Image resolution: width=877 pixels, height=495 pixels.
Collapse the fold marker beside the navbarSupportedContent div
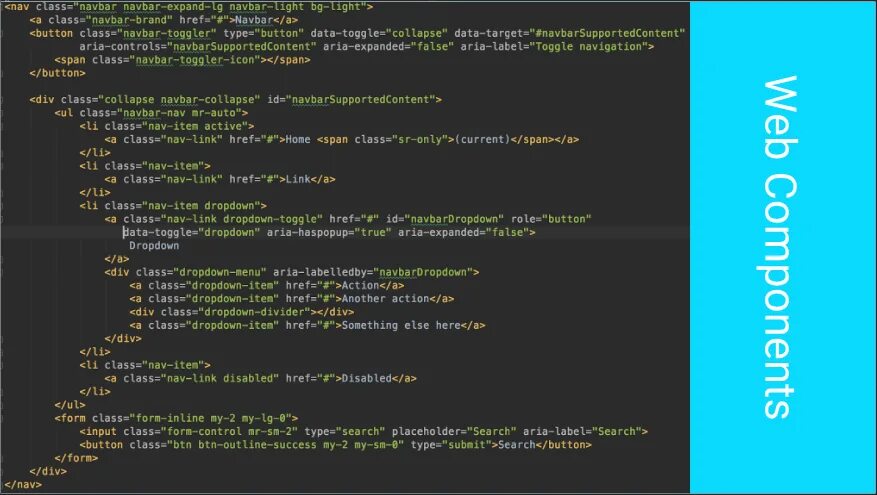(x=2, y=100)
